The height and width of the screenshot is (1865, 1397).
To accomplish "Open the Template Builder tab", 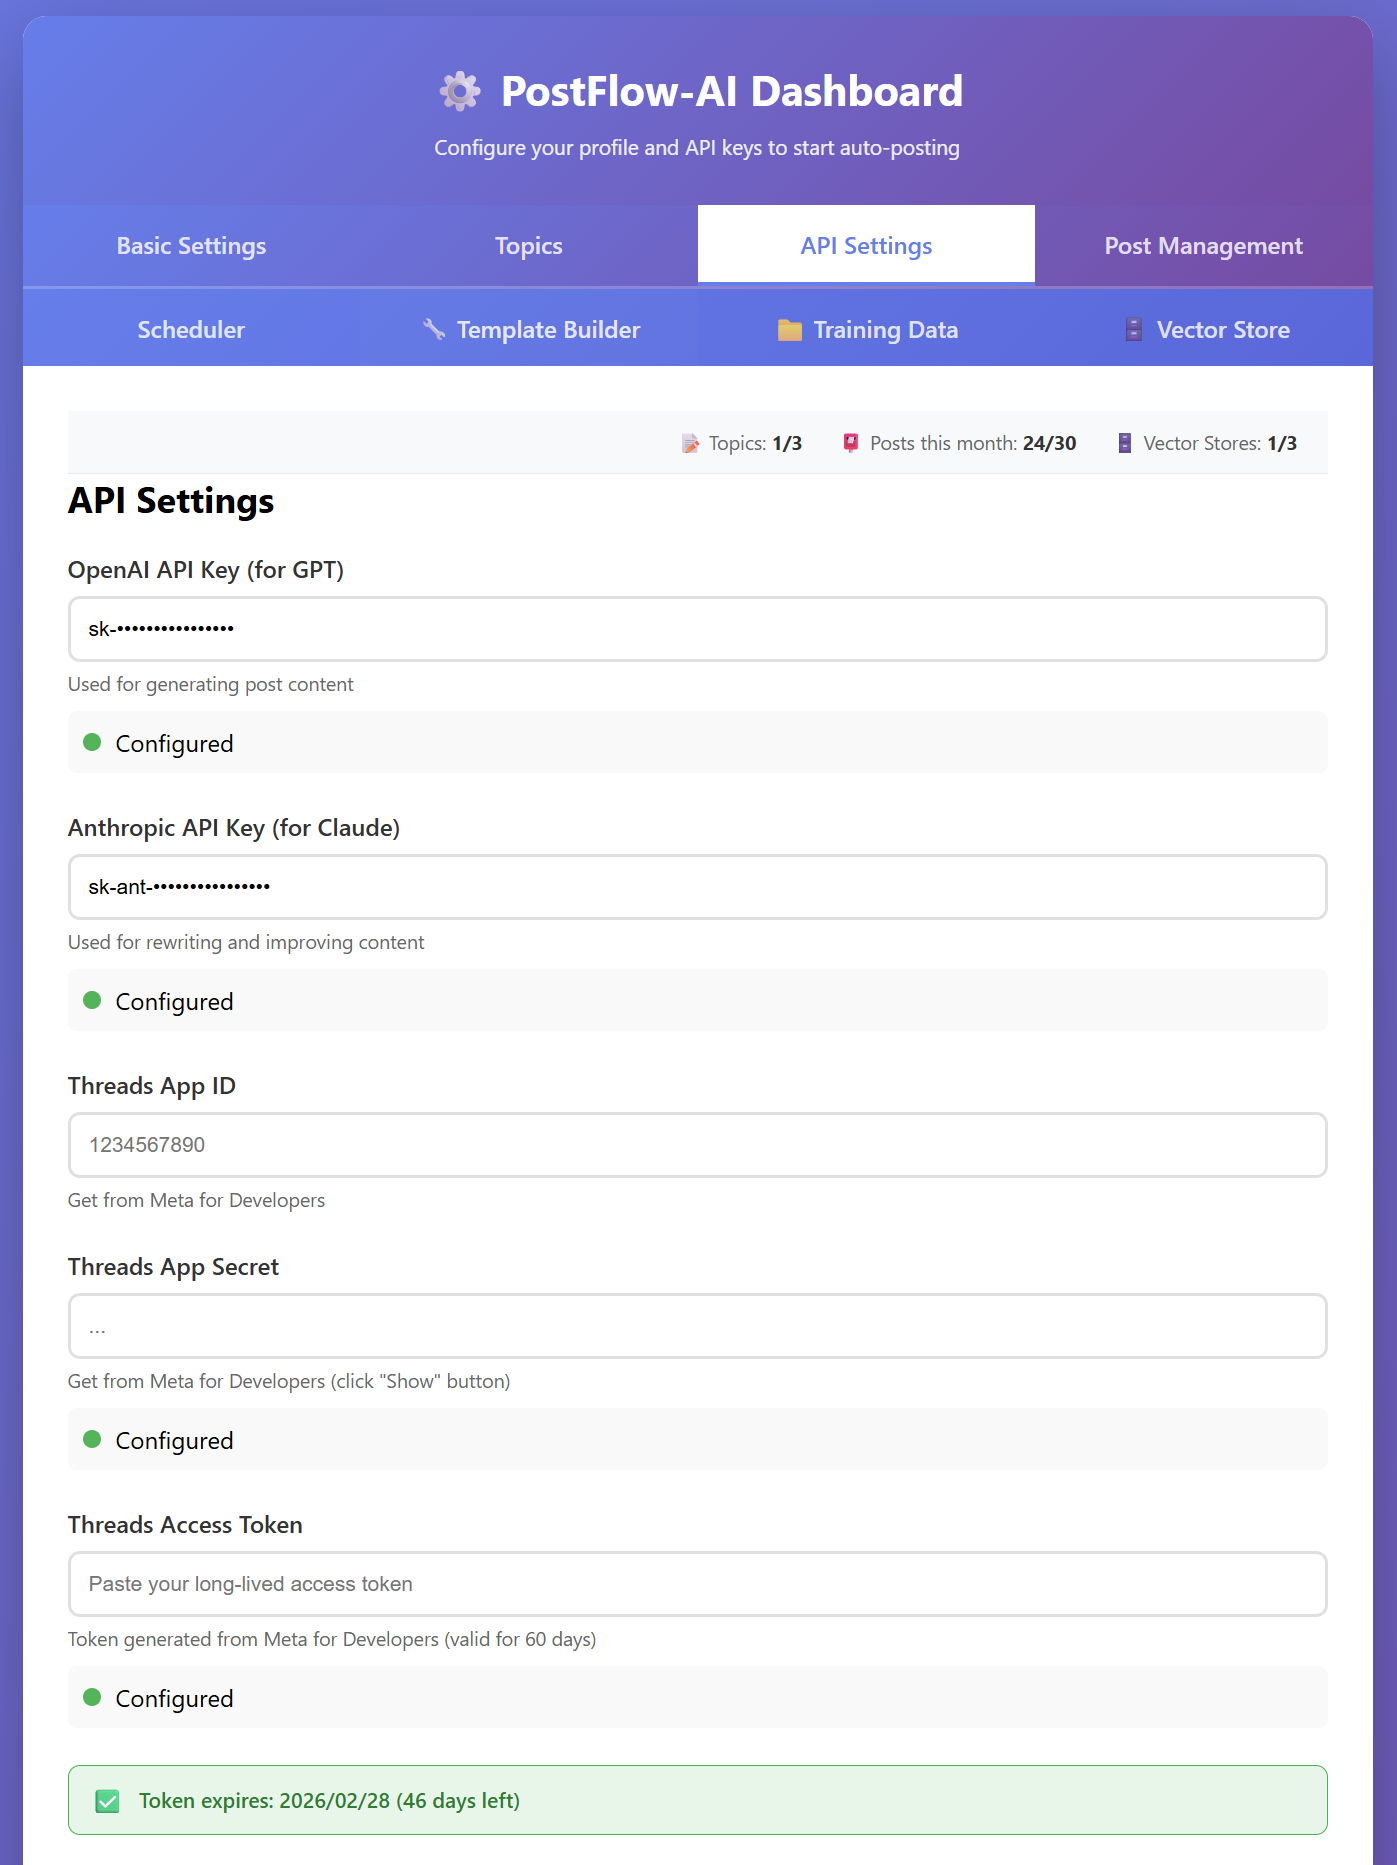I will point(529,329).
